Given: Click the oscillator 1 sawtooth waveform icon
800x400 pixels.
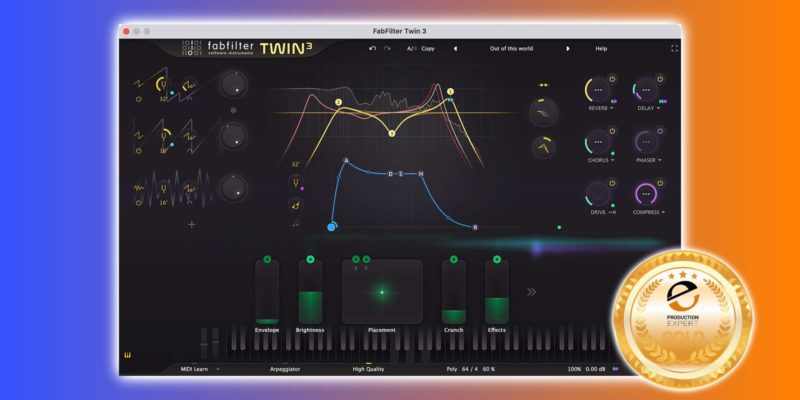Looking at the screenshot, I should [138, 83].
